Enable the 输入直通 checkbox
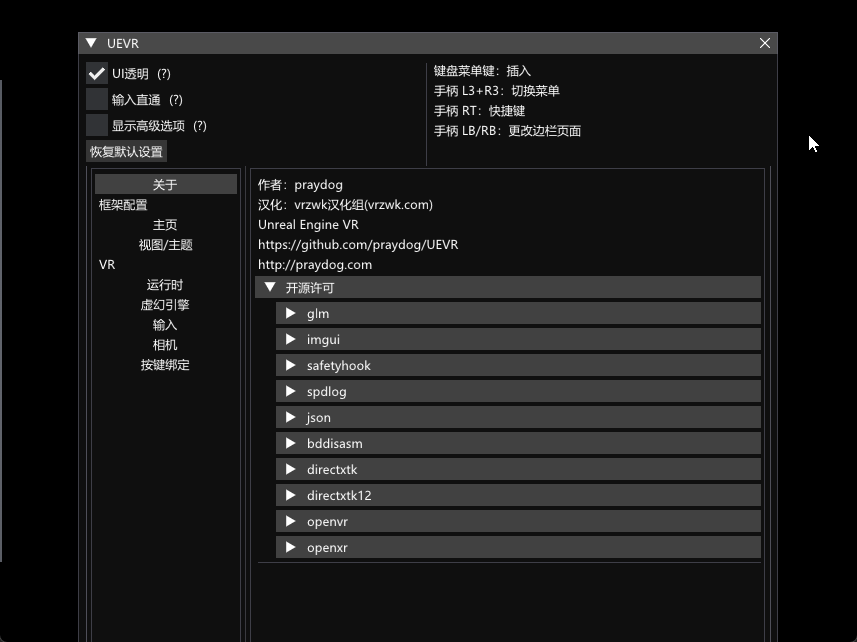857x642 pixels. (x=97, y=99)
